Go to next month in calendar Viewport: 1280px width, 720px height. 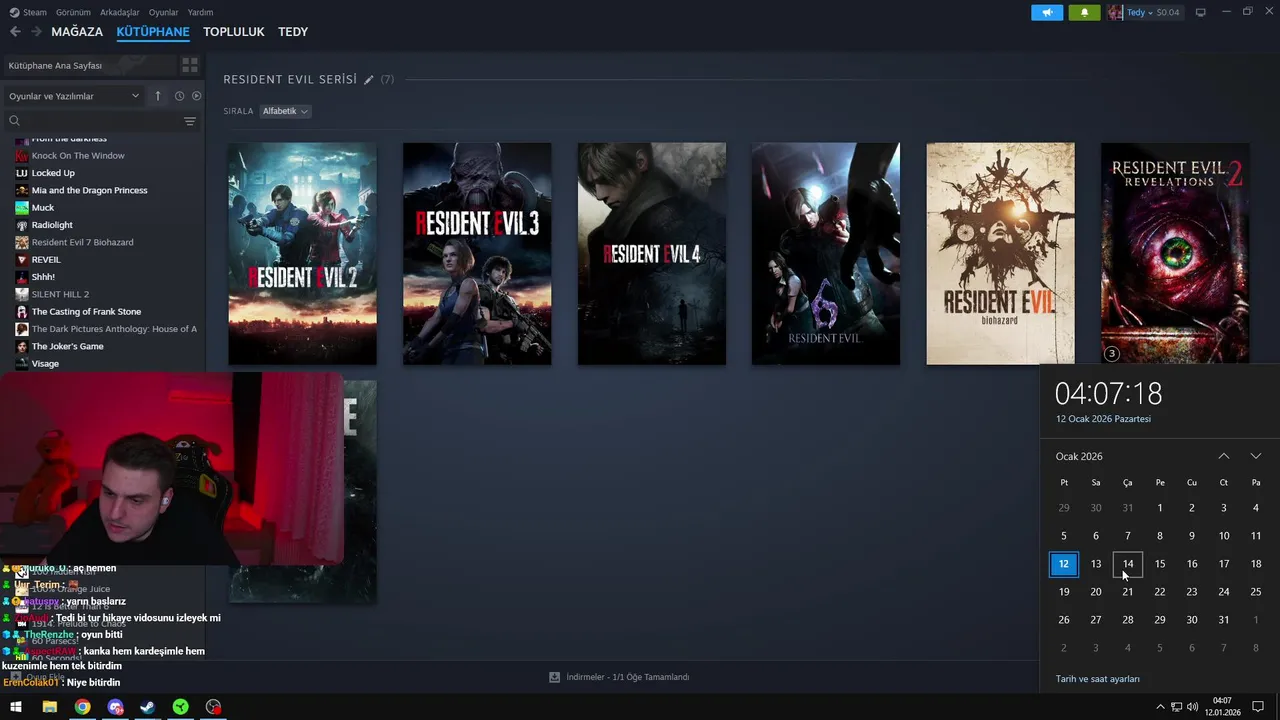(x=1256, y=456)
